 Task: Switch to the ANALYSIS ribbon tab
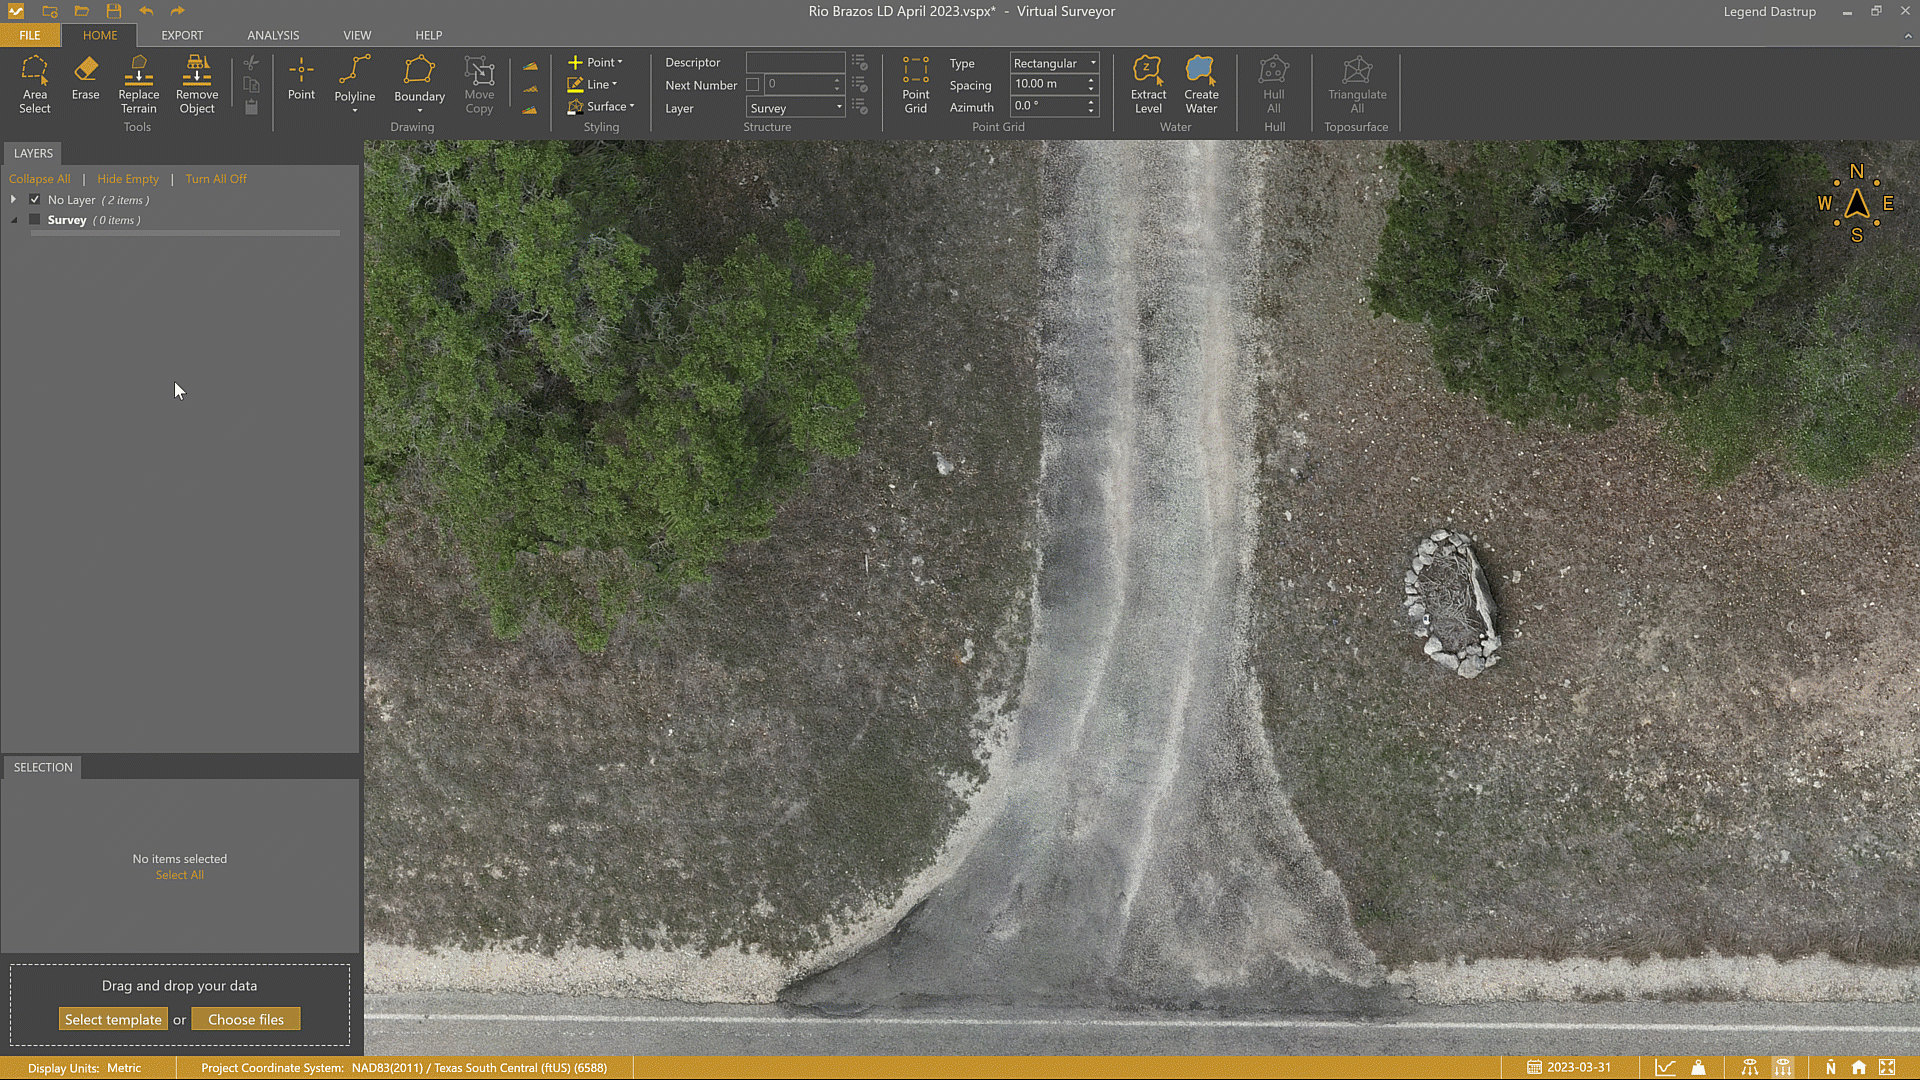click(273, 35)
